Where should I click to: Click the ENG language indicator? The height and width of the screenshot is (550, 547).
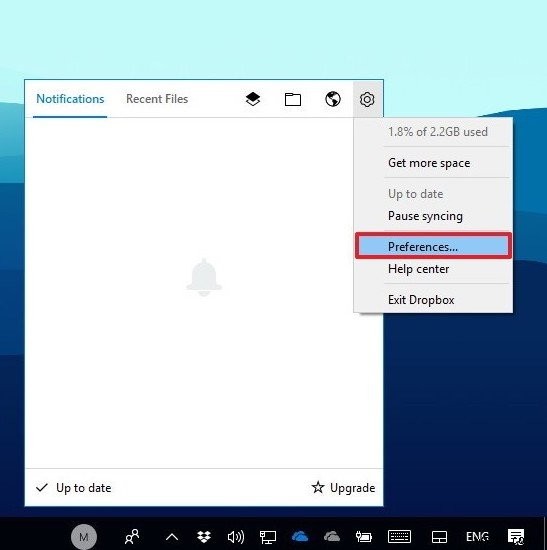pyautogui.click(x=477, y=537)
